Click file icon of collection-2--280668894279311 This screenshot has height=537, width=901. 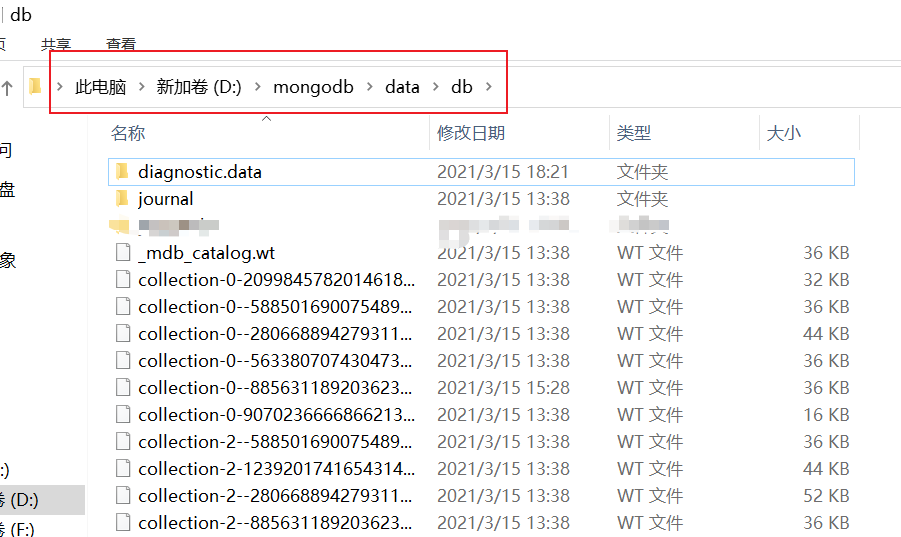[123, 495]
